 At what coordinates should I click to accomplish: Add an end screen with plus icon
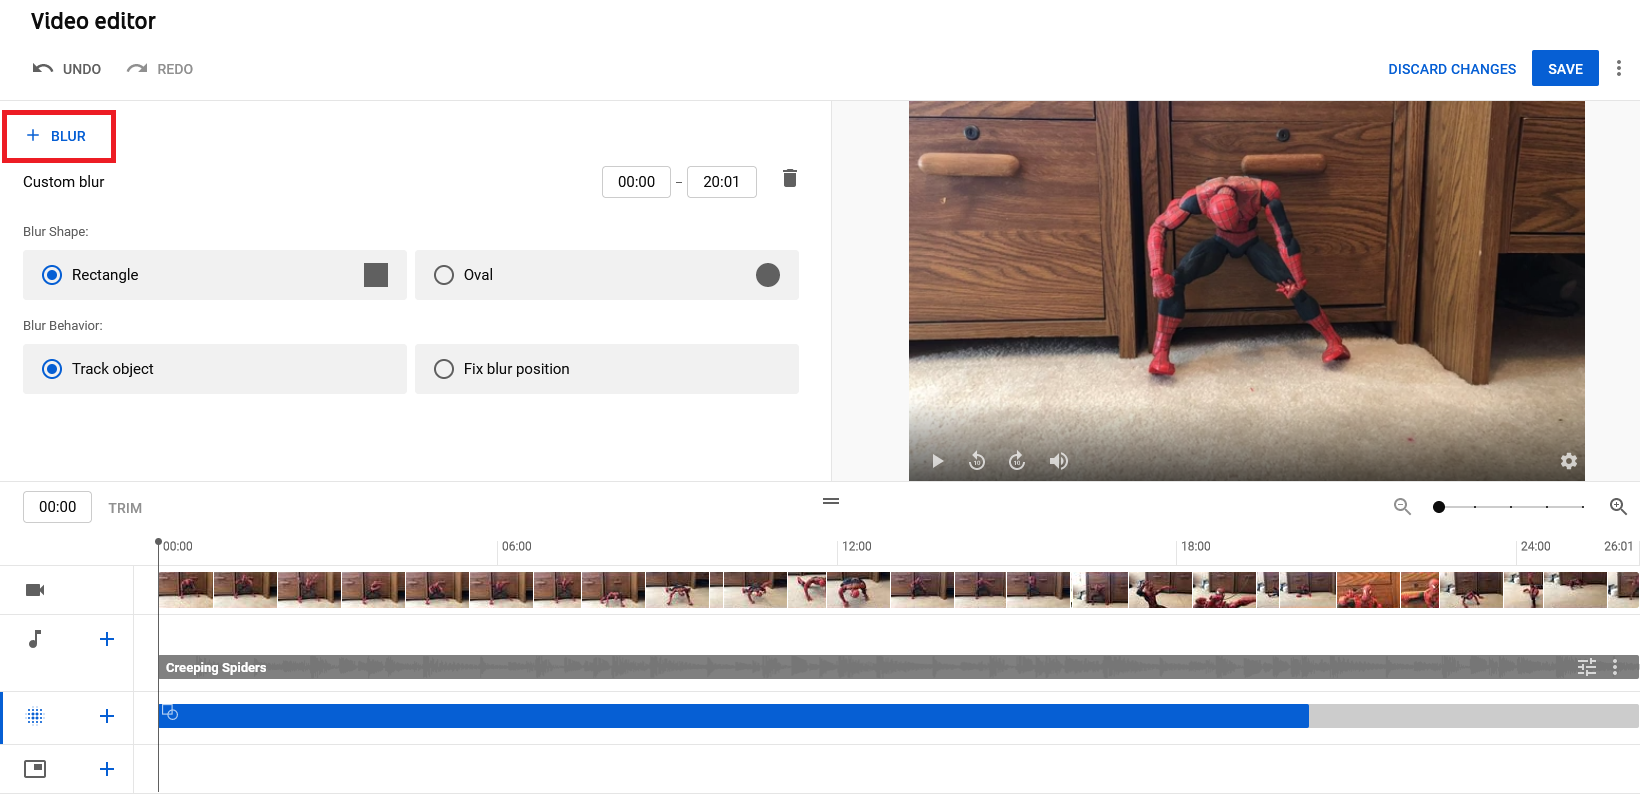click(107, 769)
